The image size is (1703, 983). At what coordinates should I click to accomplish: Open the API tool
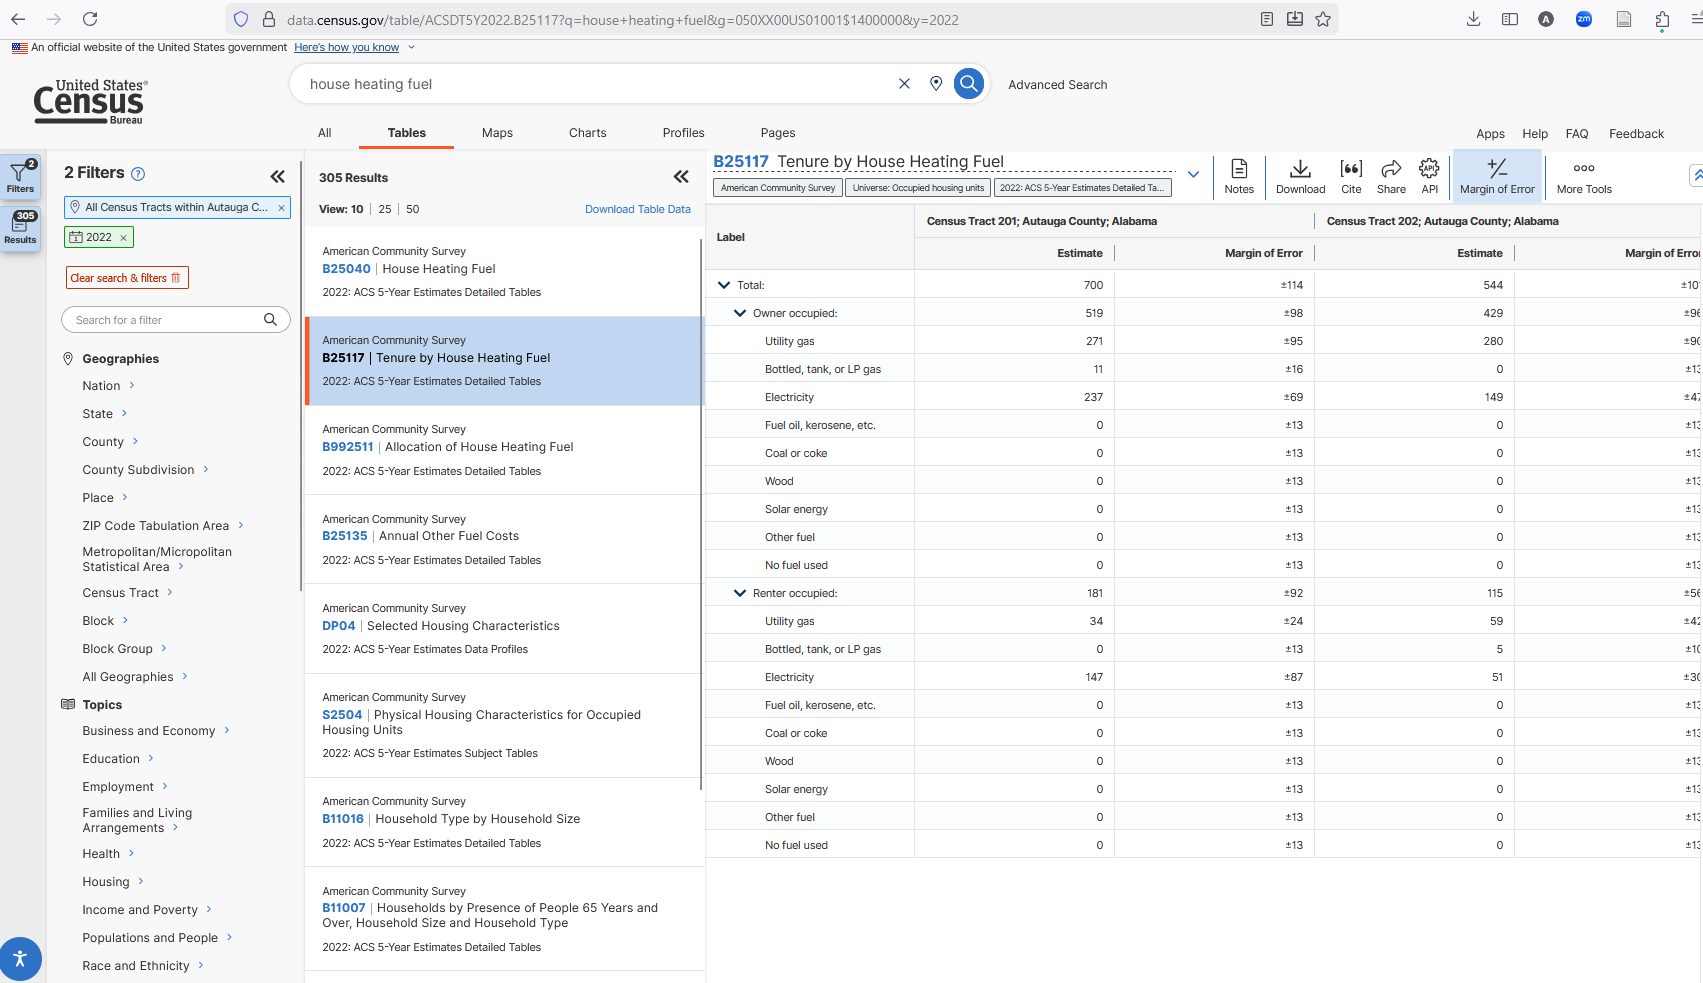click(x=1430, y=176)
